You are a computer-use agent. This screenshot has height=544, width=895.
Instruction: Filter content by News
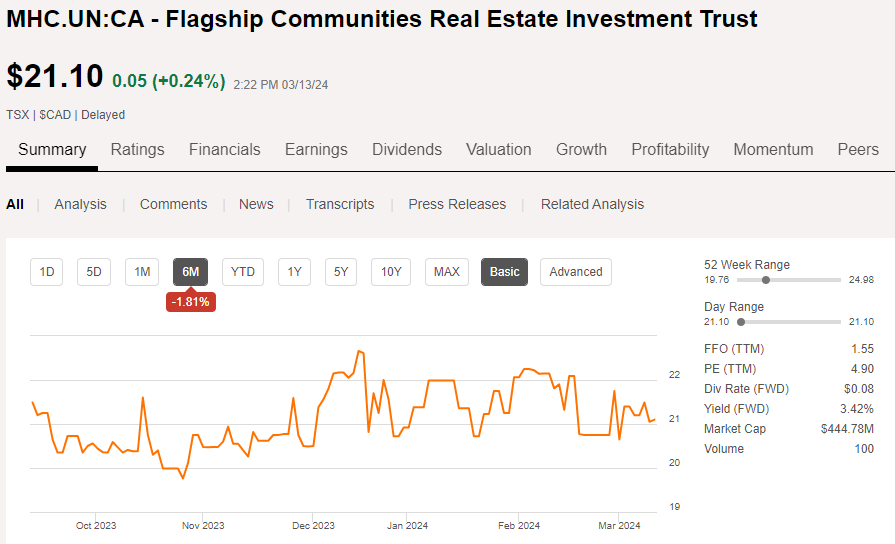[x=256, y=204]
